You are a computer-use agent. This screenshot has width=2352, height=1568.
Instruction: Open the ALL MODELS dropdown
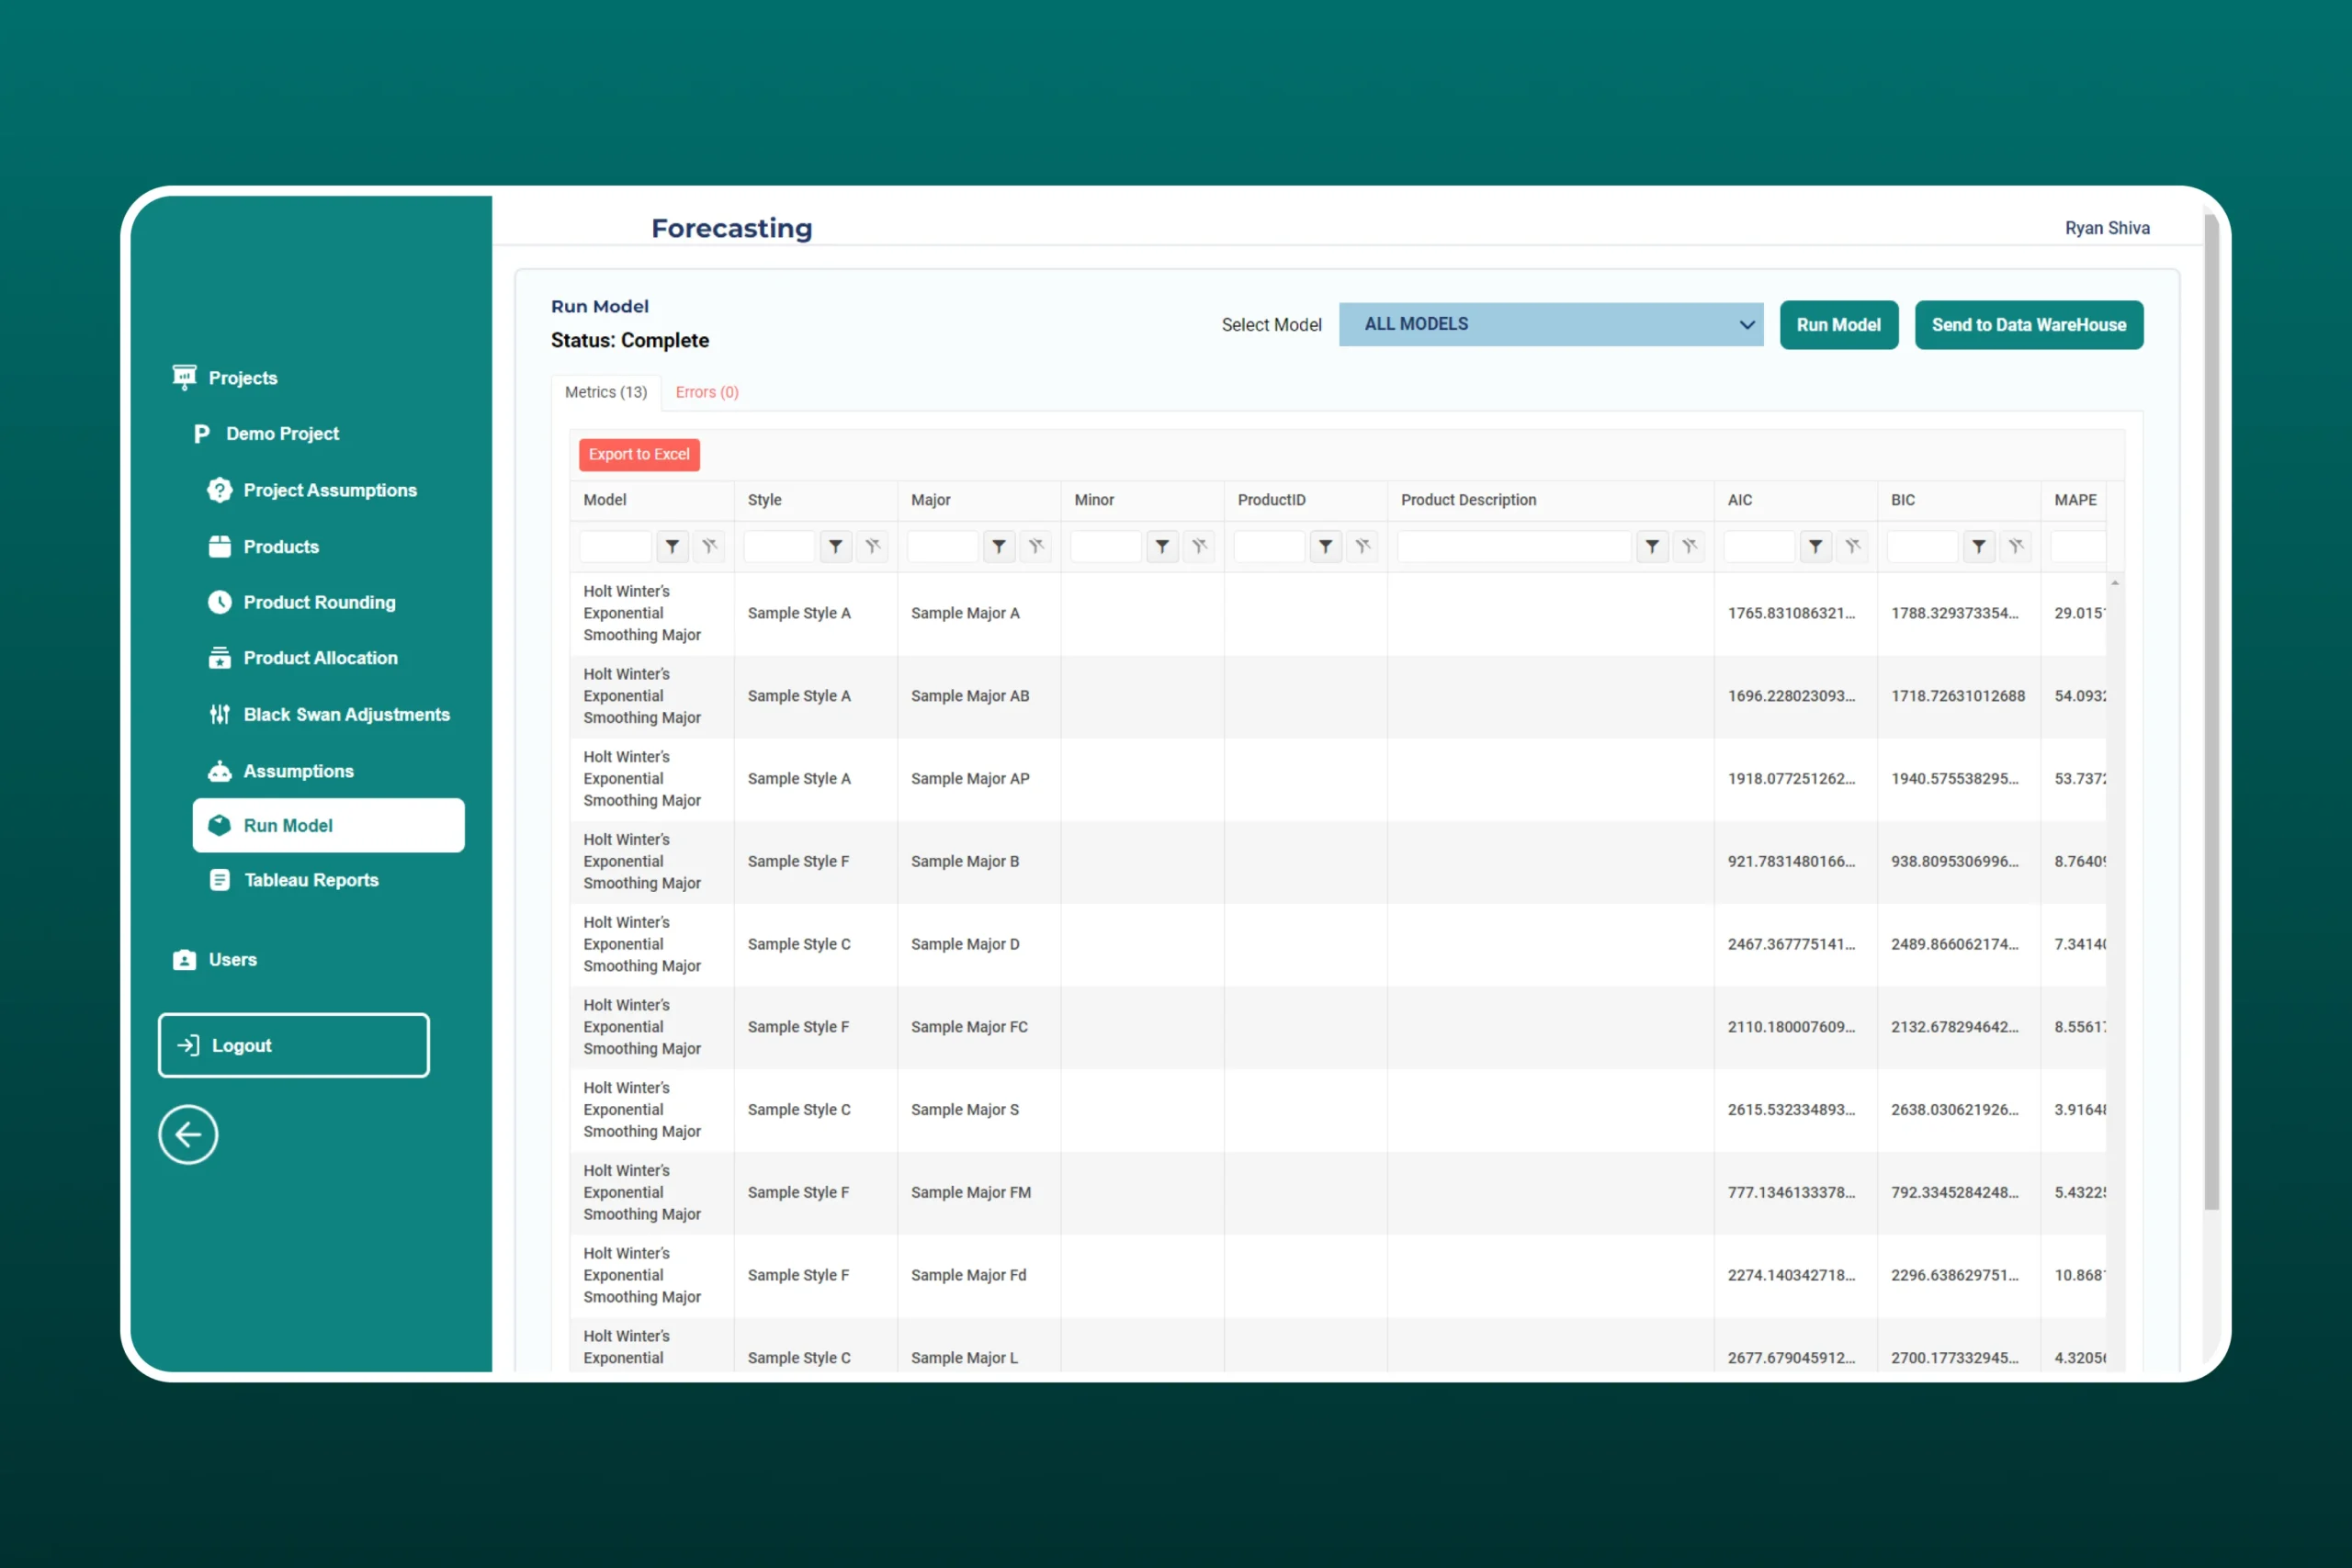point(1550,324)
